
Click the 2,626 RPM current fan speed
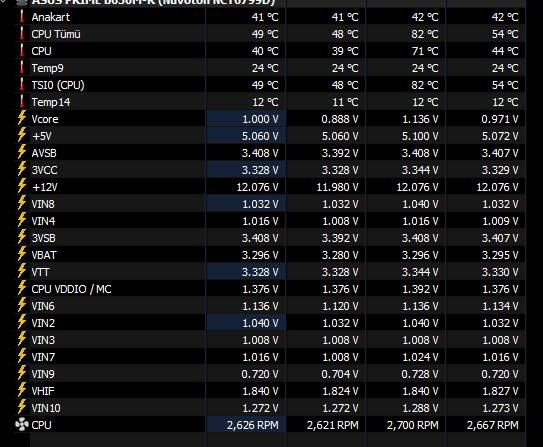tap(252, 425)
